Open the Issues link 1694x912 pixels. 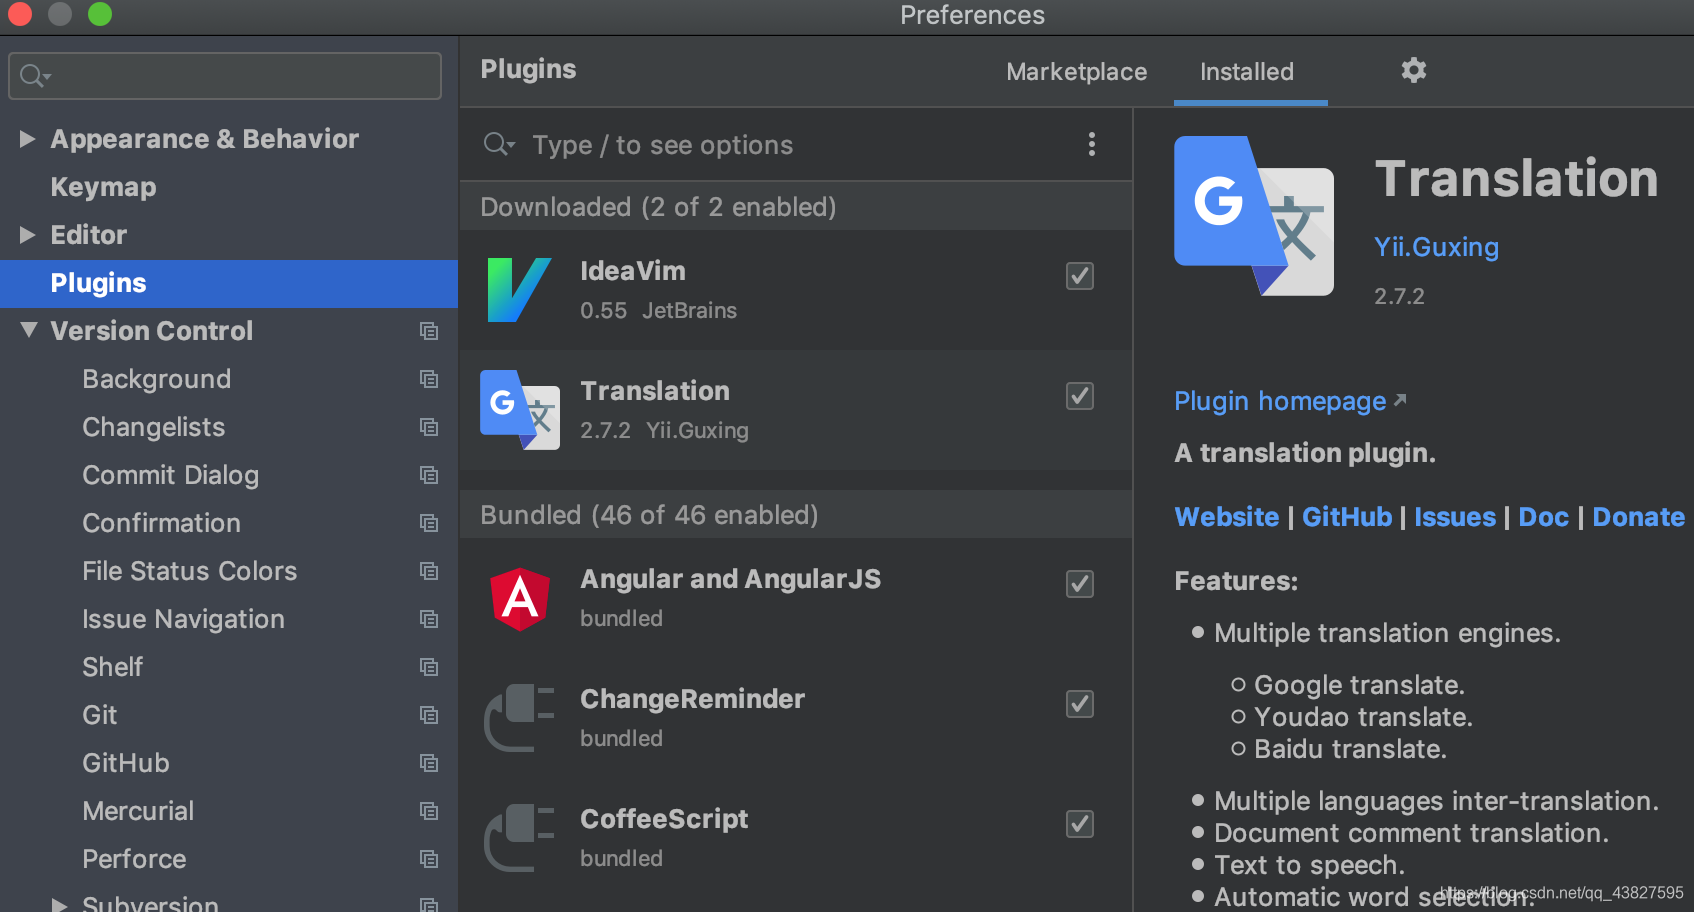coord(1455,517)
